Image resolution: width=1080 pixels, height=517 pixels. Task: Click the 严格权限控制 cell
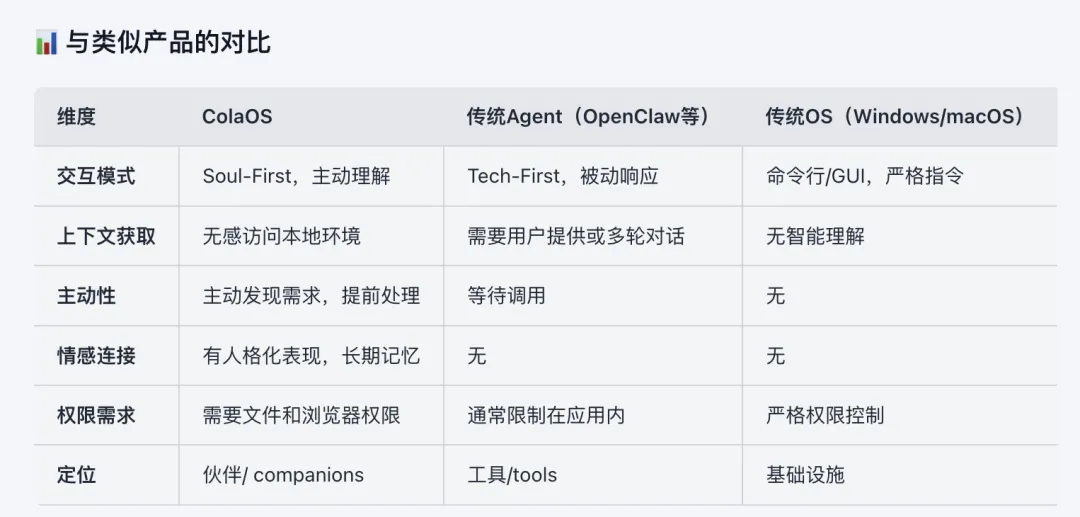pos(825,415)
